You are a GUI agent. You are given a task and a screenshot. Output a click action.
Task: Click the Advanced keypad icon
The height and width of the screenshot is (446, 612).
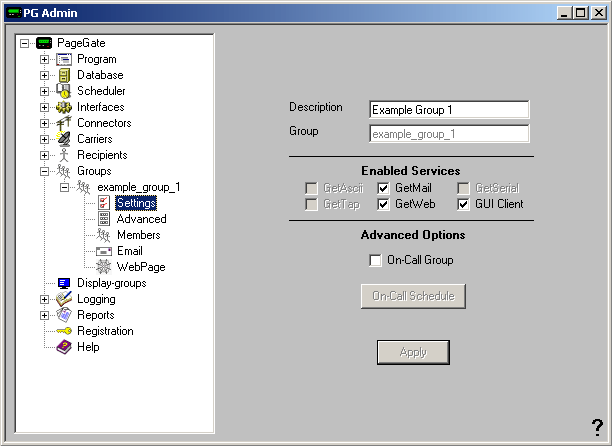click(x=104, y=219)
